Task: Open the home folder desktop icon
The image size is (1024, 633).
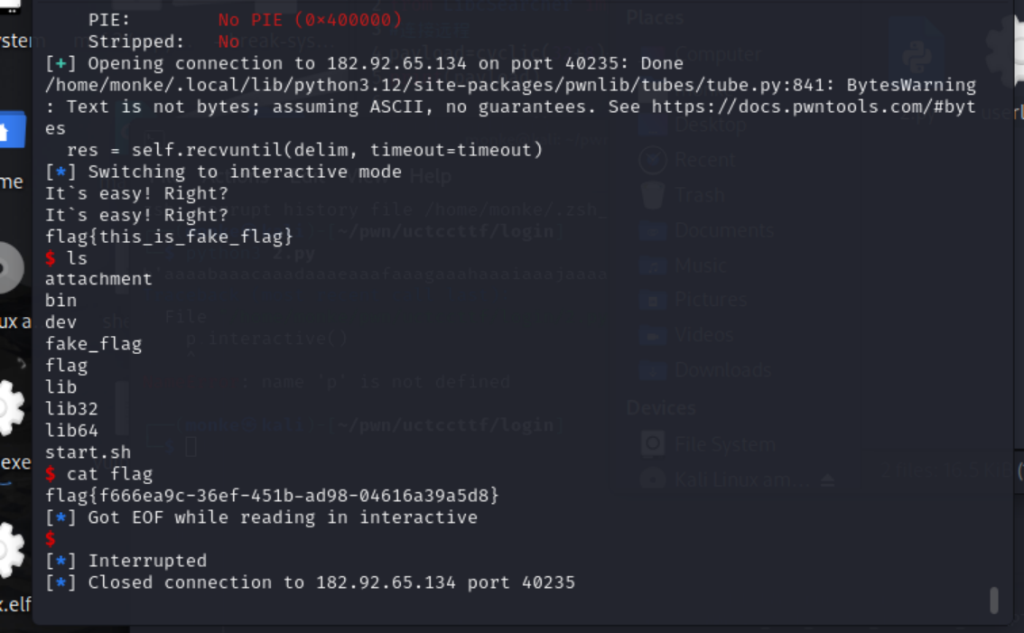Action: 12,130
